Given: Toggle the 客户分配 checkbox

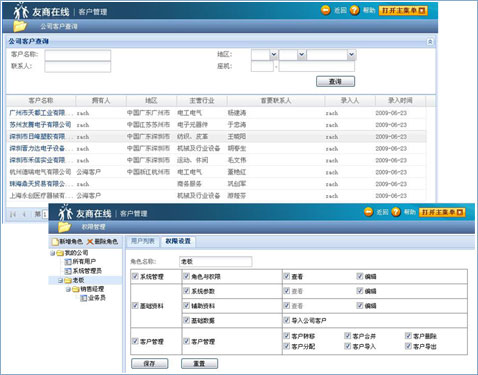Looking at the screenshot, I should [x=287, y=346].
